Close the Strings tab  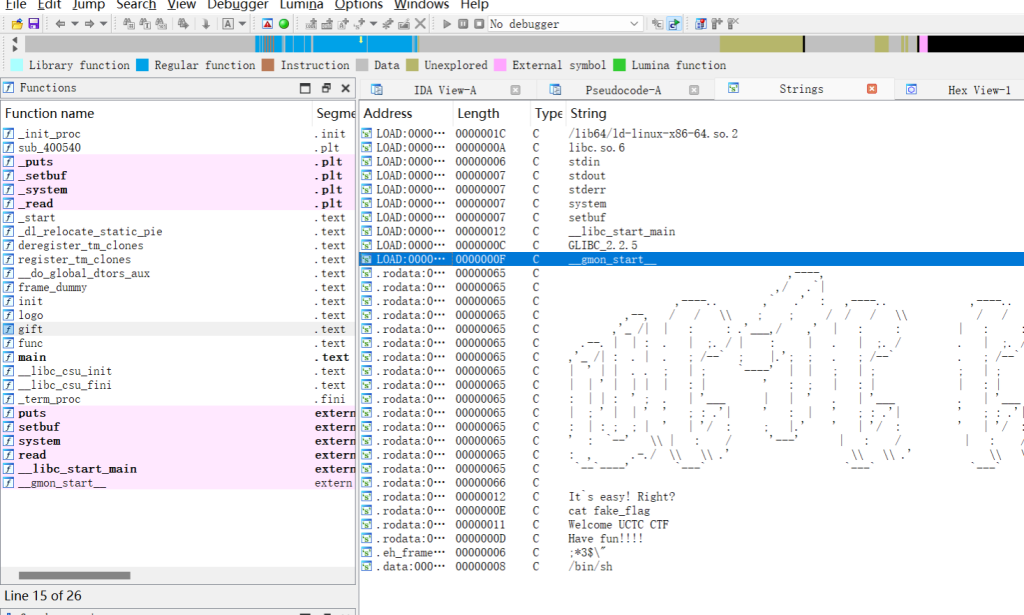click(x=871, y=89)
